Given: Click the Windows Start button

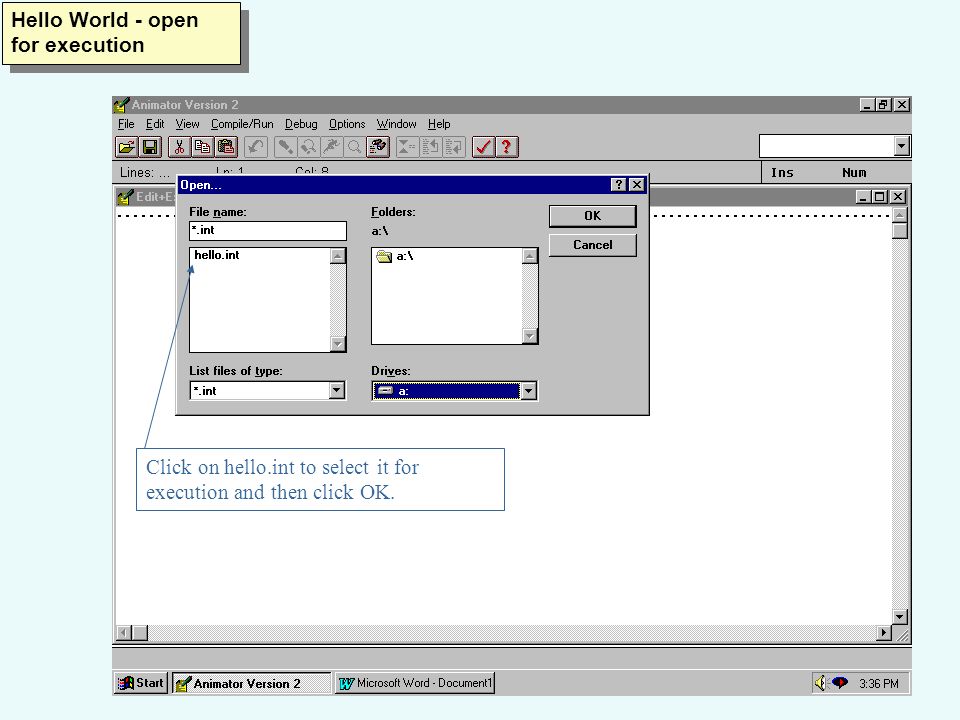Looking at the screenshot, I should [141, 683].
